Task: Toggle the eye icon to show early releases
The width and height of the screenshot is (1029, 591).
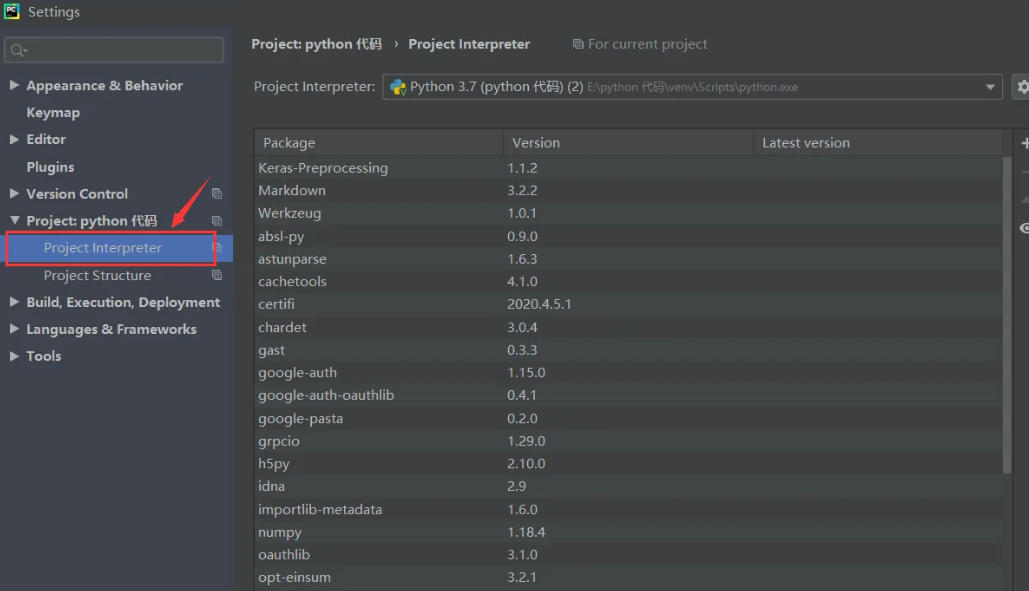Action: (1023, 228)
